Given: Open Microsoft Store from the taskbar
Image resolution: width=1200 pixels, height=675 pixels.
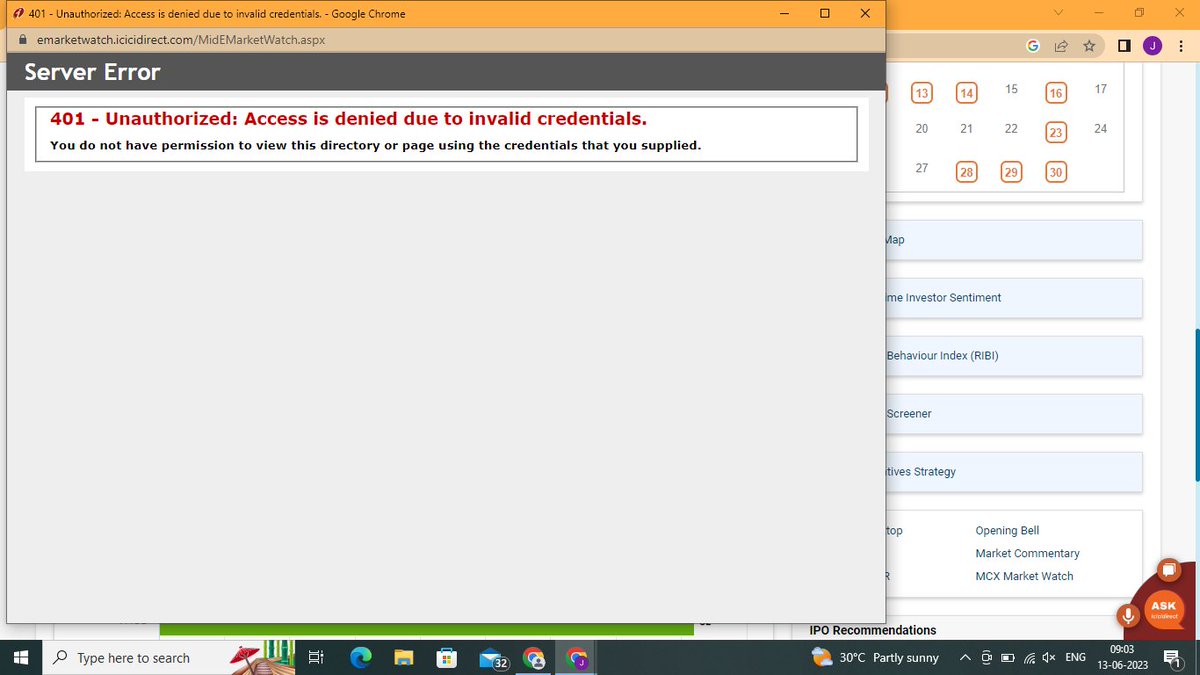Looking at the screenshot, I should [x=447, y=657].
